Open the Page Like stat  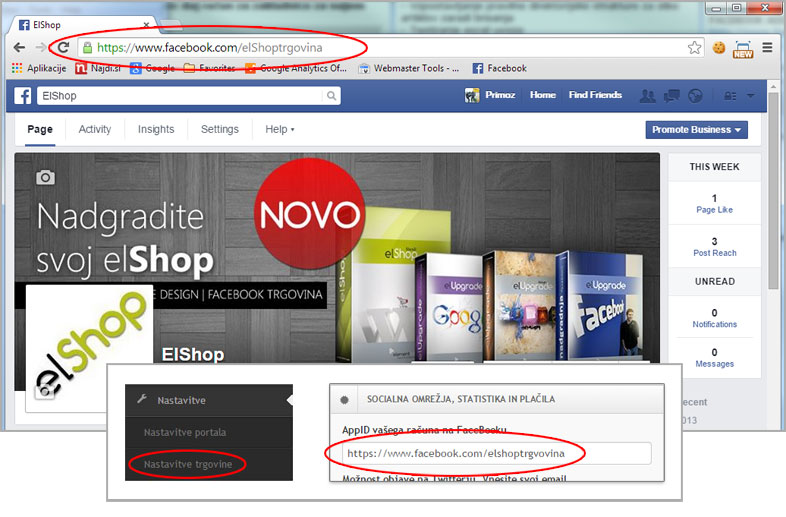pos(714,204)
